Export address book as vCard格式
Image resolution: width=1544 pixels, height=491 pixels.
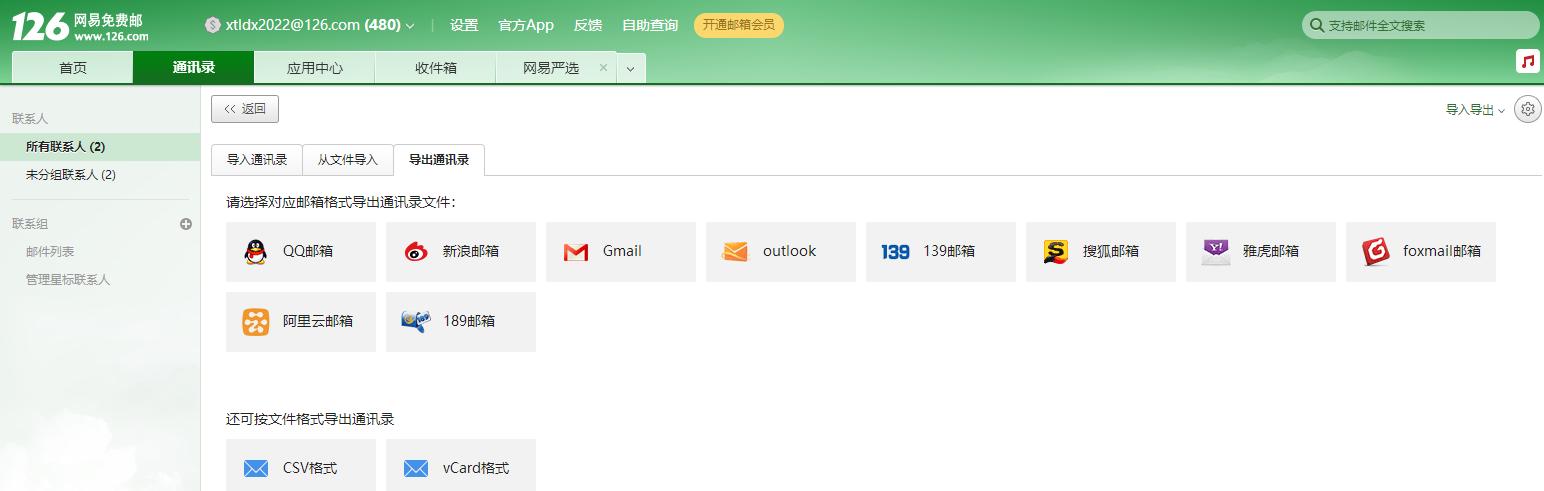(x=460, y=468)
